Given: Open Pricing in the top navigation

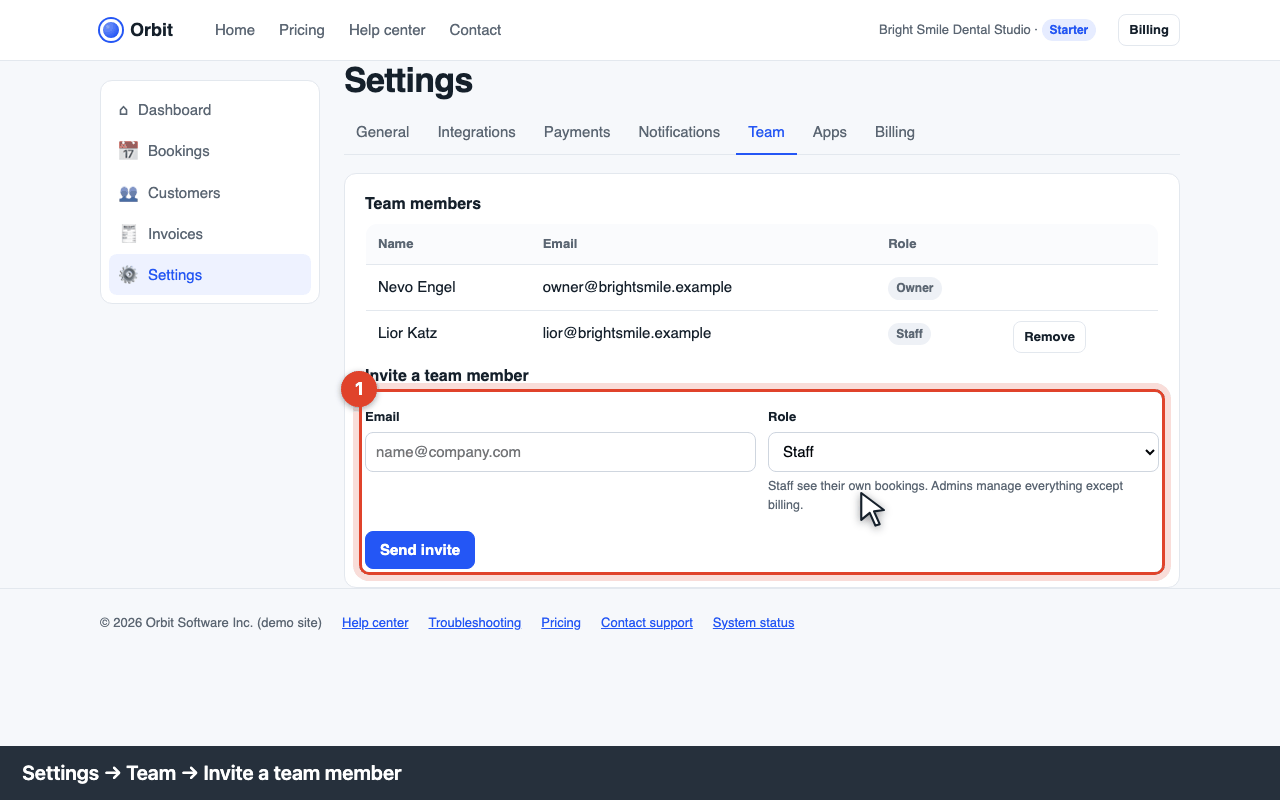Looking at the screenshot, I should 302,30.
